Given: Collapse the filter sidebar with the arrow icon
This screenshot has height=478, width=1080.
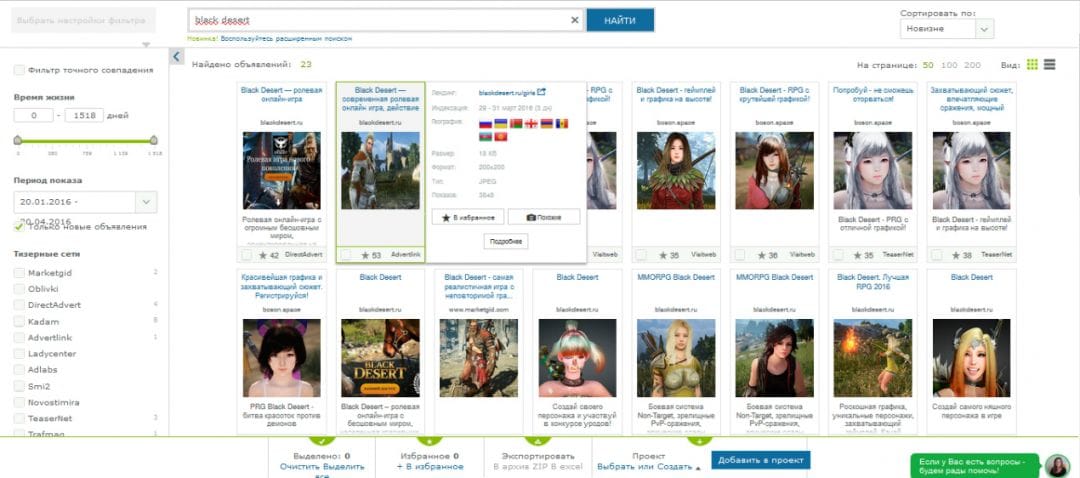Looking at the screenshot, I should click(x=176, y=57).
